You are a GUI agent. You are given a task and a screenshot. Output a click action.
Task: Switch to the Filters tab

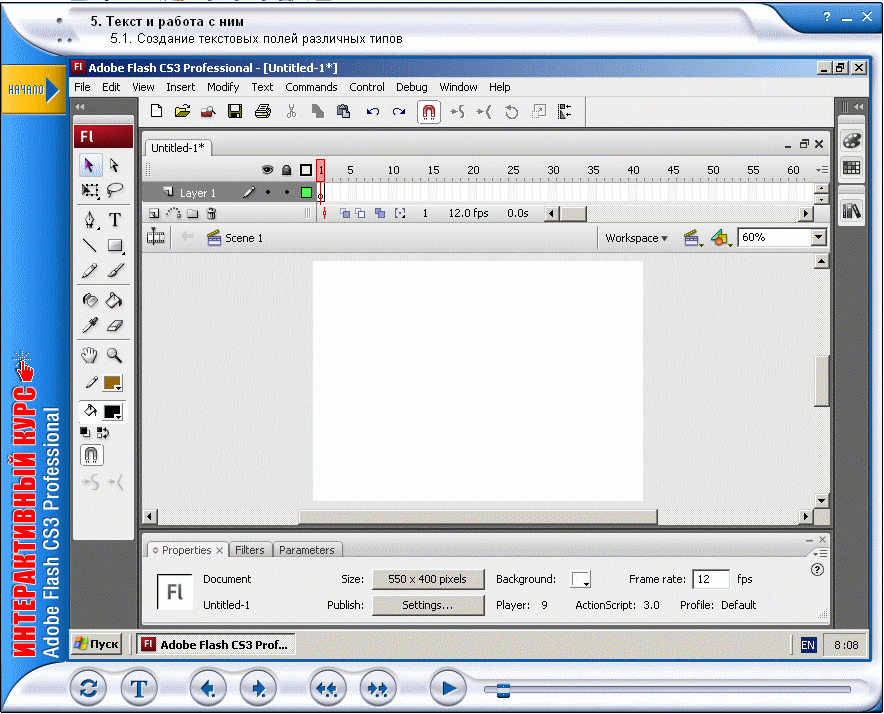[250, 549]
